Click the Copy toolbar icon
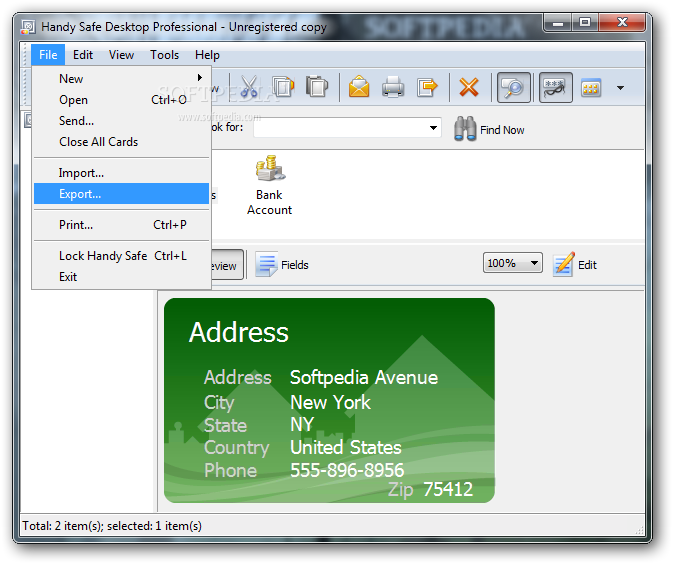The image size is (673, 564). (x=283, y=87)
